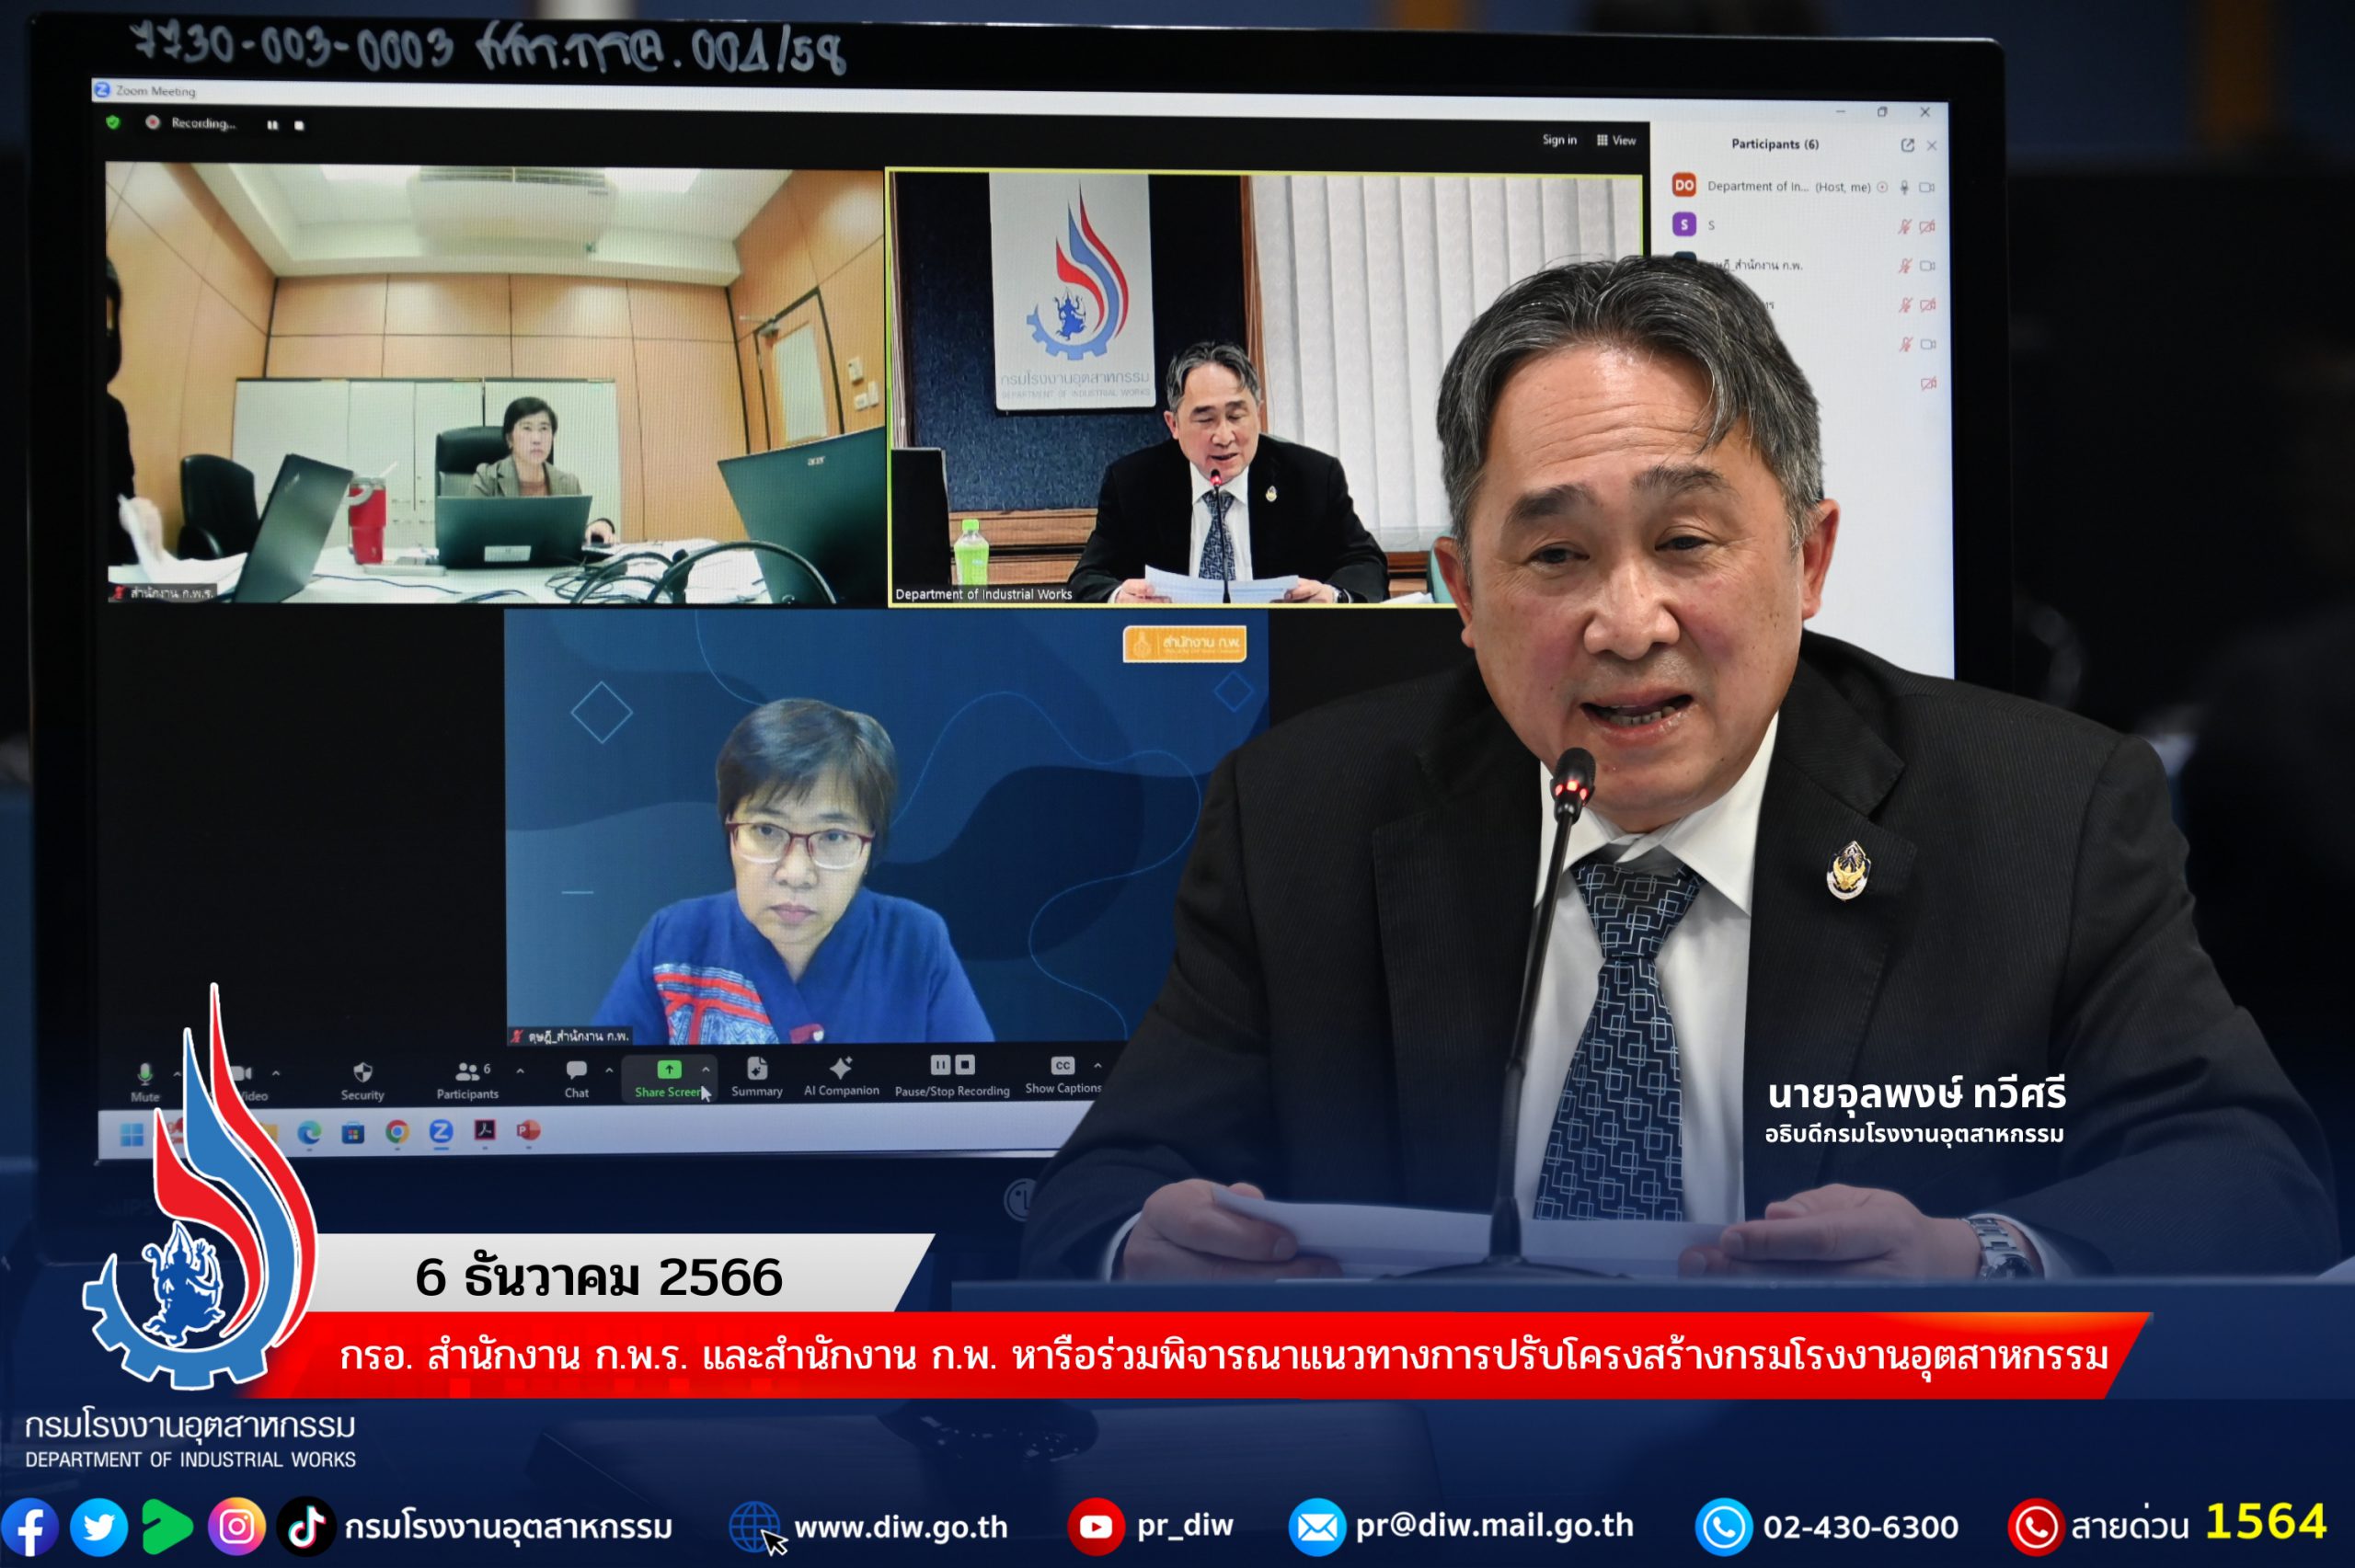Toggle the host's camera in Participants list
Image resolution: width=2355 pixels, height=1568 pixels.
tap(1928, 188)
